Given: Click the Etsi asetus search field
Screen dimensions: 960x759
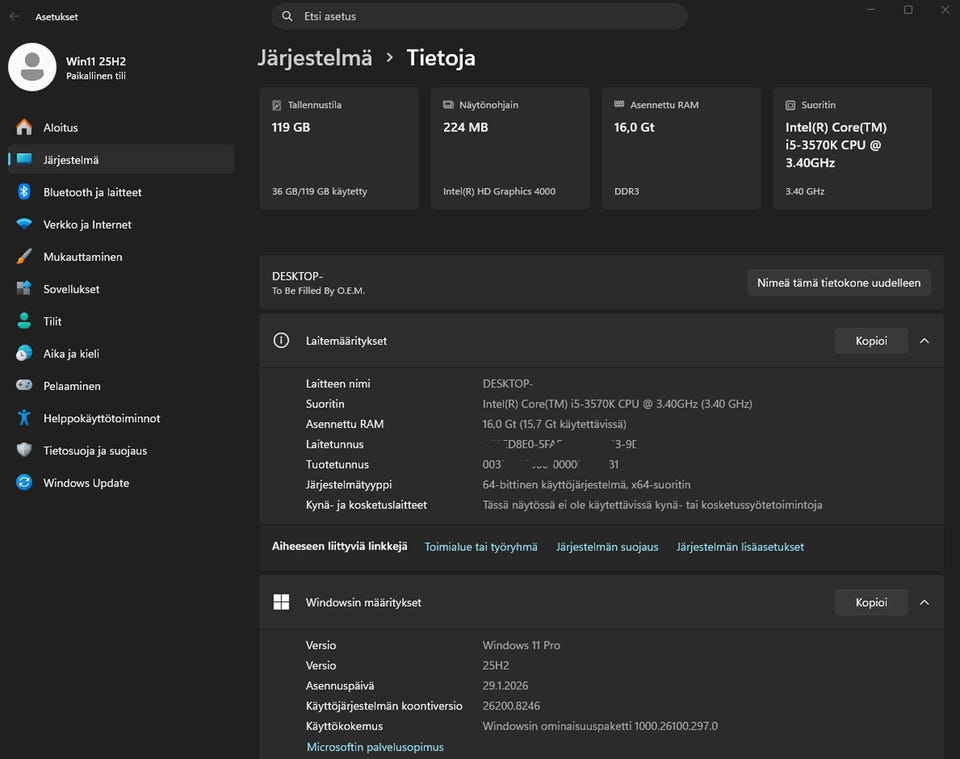Looking at the screenshot, I should [480, 17].
